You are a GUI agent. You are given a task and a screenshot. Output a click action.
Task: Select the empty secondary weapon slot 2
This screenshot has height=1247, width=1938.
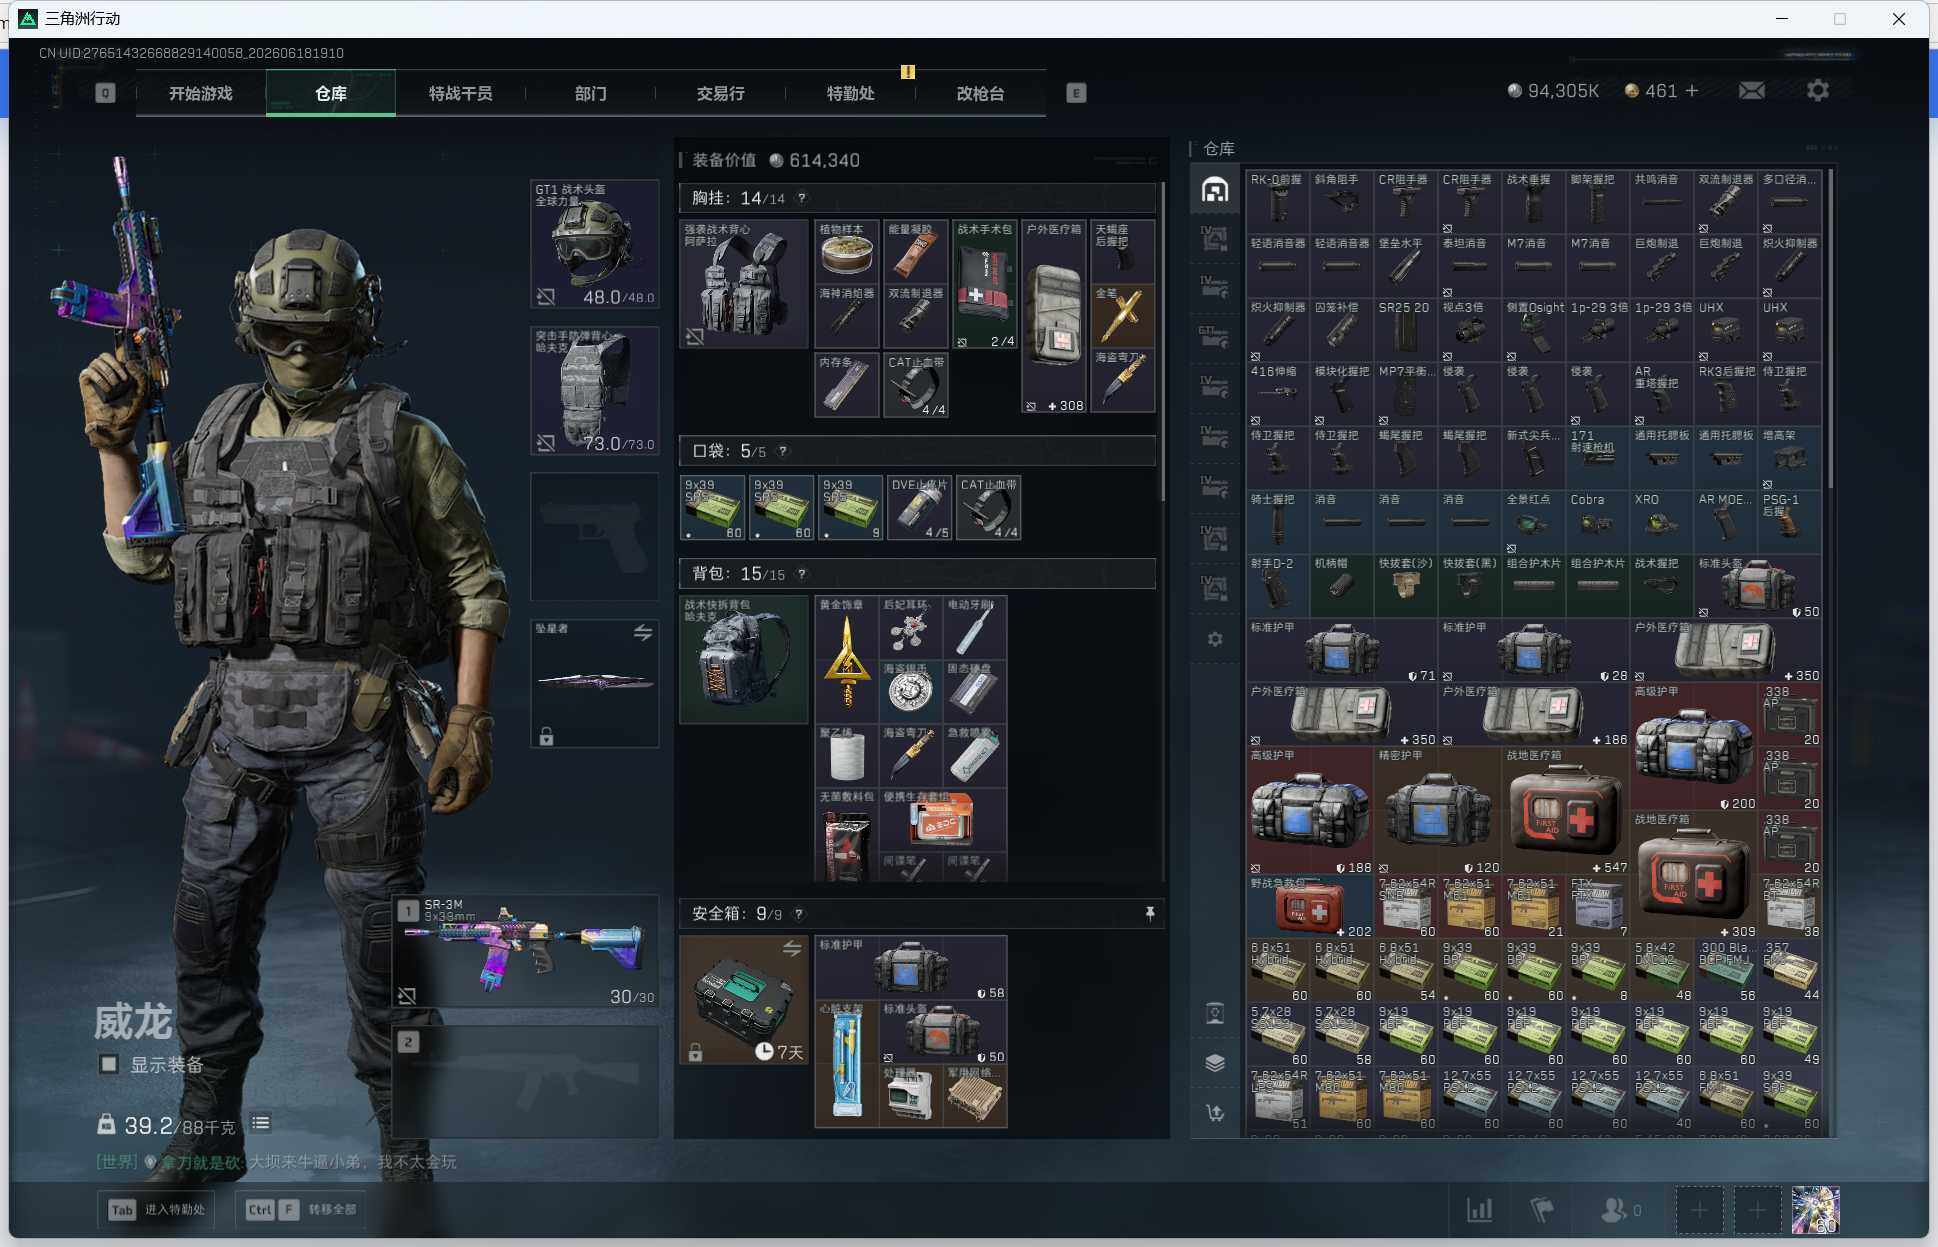pos(525,1082)
